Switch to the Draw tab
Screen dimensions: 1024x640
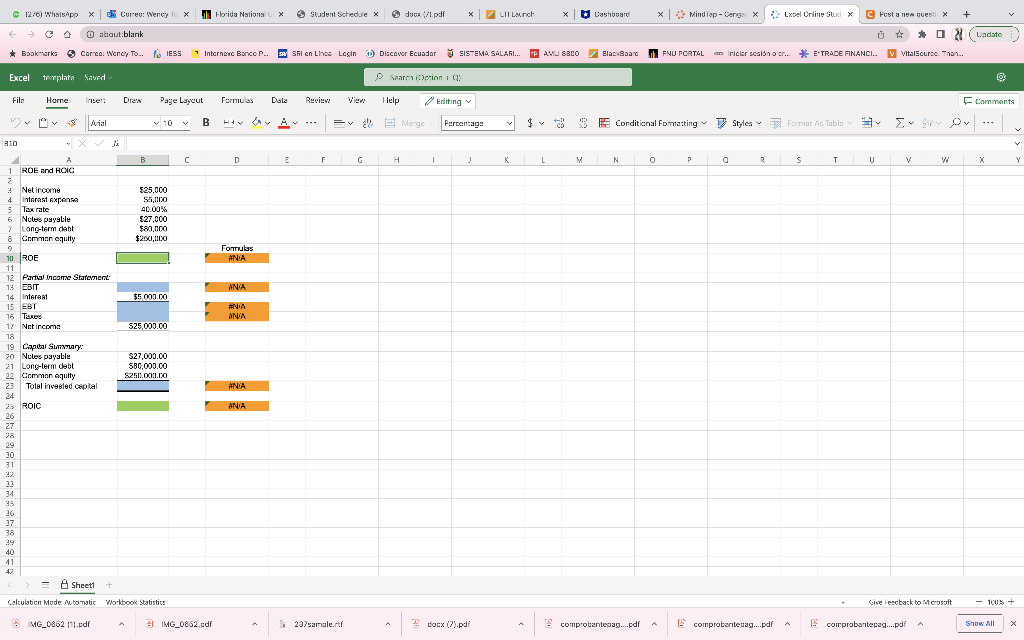click(133, 100)
